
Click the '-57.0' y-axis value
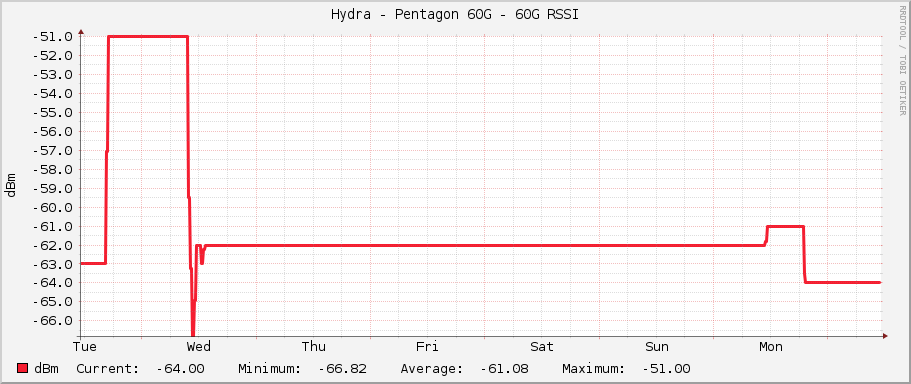[52, 150]
